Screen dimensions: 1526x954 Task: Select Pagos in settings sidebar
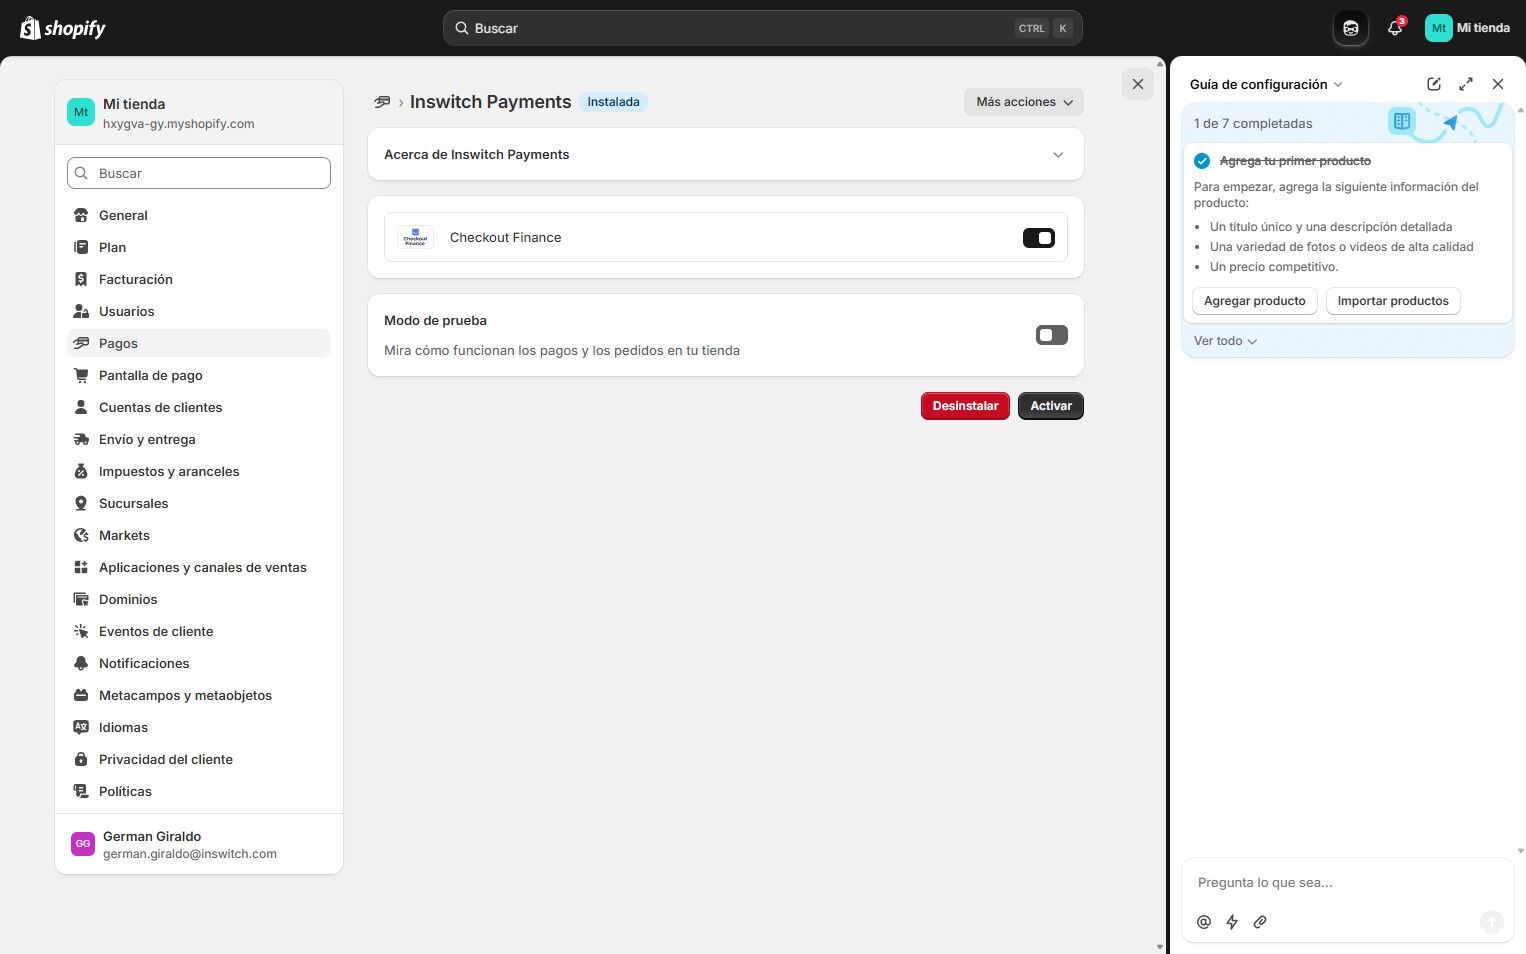[x=199, y=343]
